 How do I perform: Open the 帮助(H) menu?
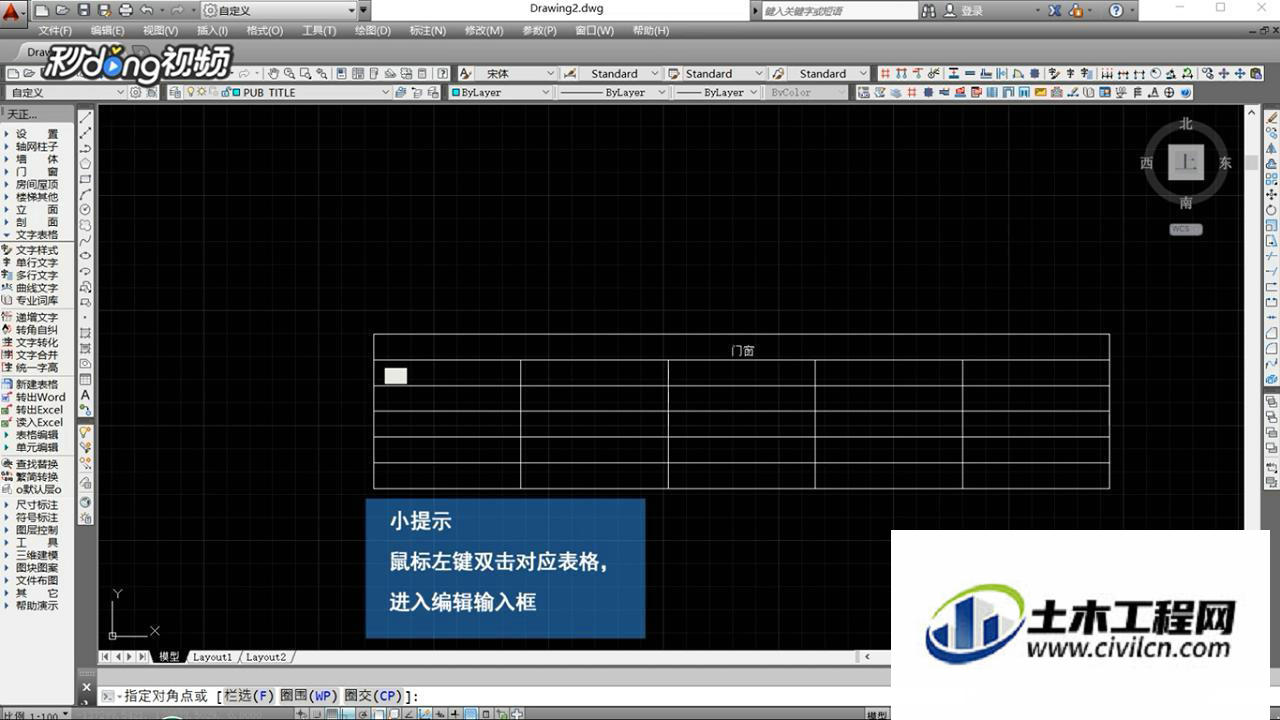650,30
